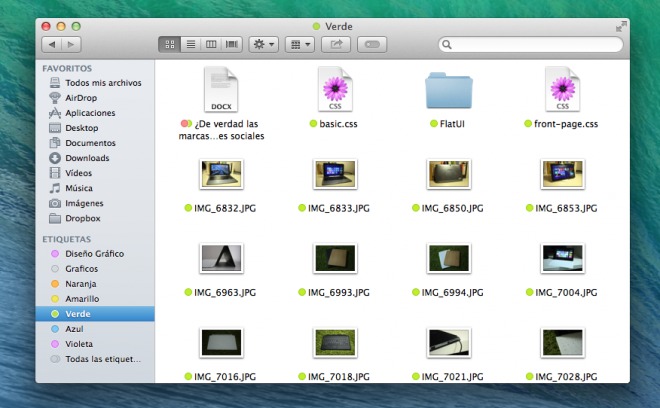This screenshot has width=660, height=408.
Task: Switch to icon view
Action: pos(170,44)
